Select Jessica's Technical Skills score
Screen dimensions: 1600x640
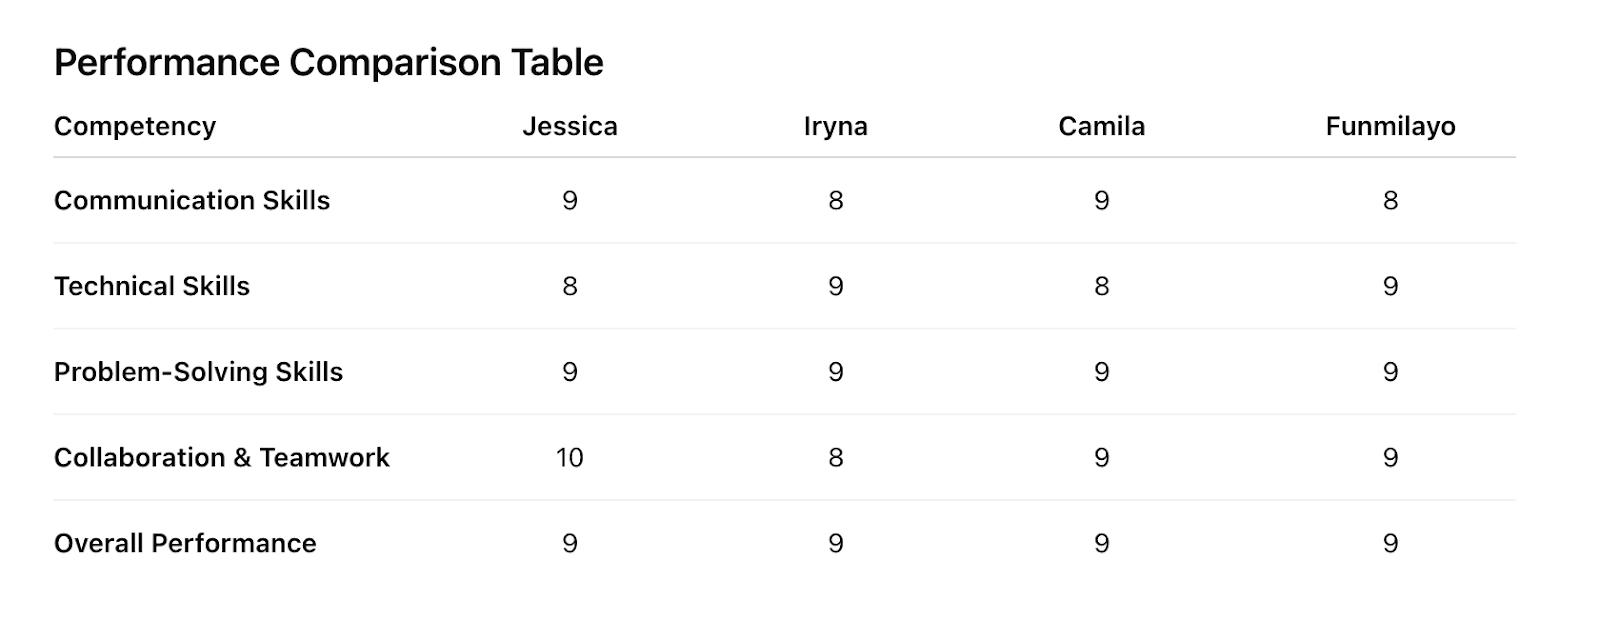(x=570, y=287)
